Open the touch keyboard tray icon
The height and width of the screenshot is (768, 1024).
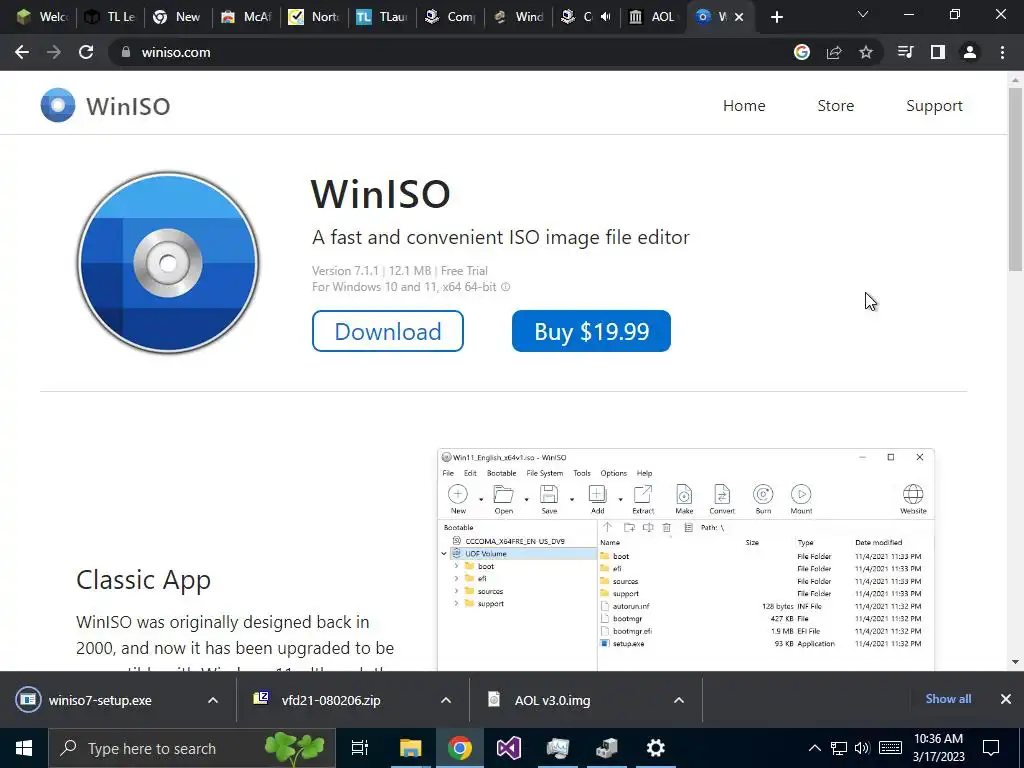tap(890, 748)
